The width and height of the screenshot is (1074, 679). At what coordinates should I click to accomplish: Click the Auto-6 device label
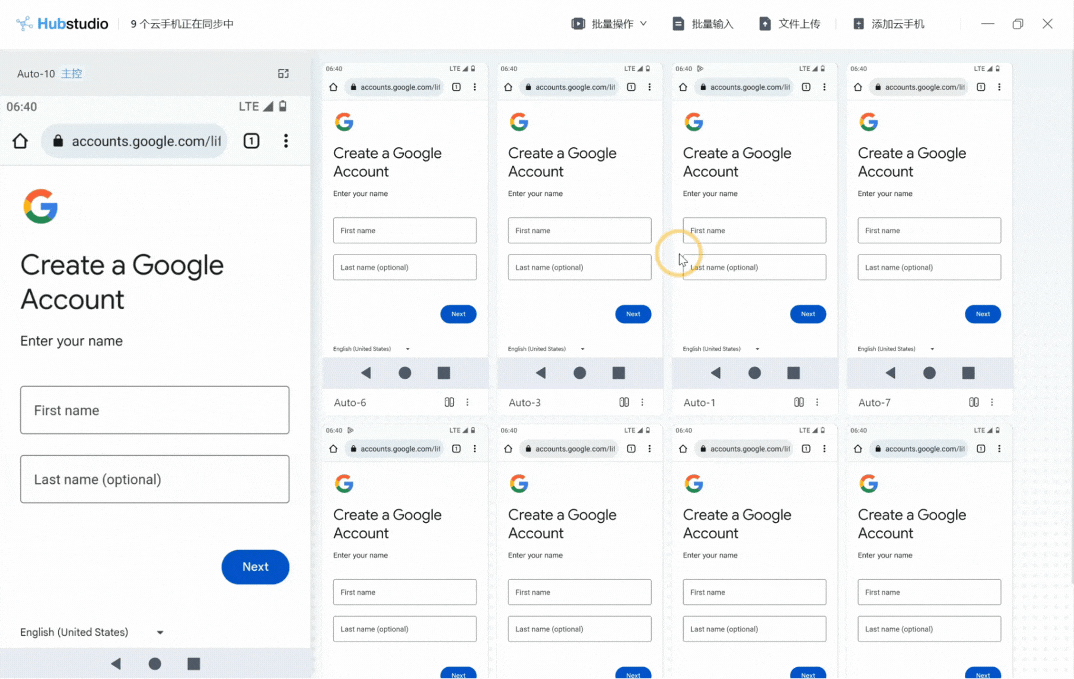click(350, 402)
